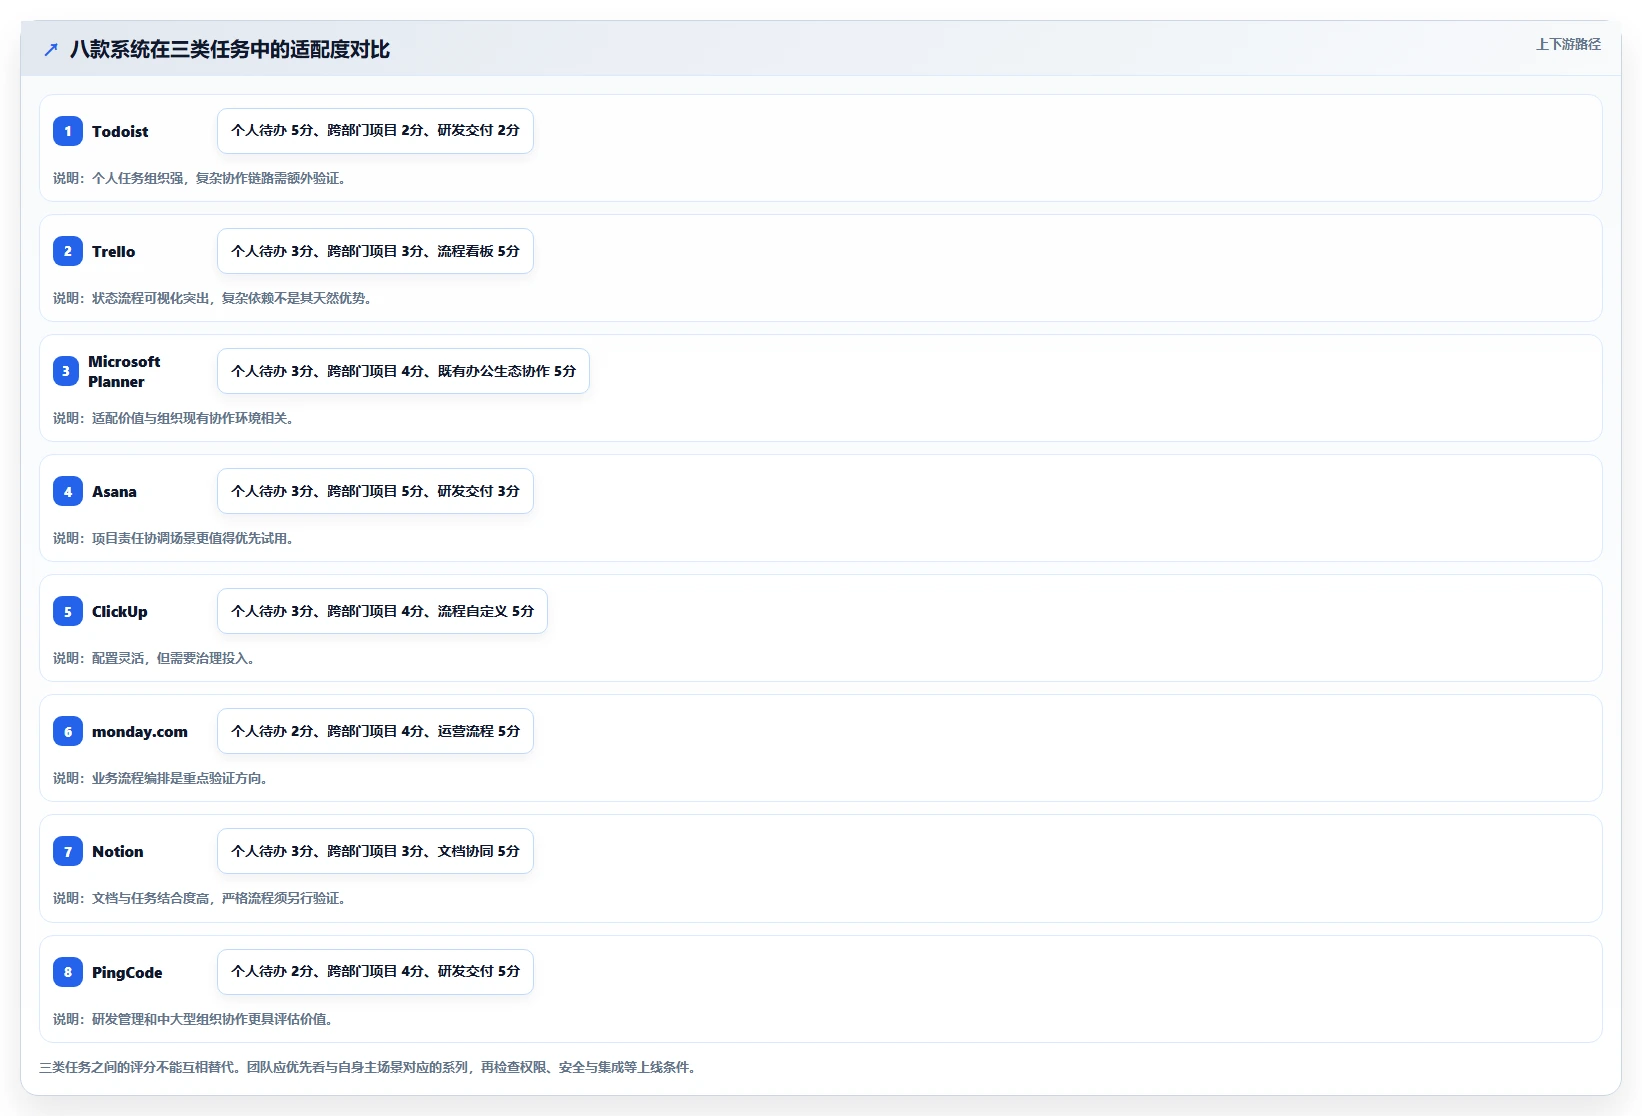Screen dimensions: 1642x1116
Task: Click number badge 6 for monday.com
Action: pyautogui.click(x=68, y=731)
